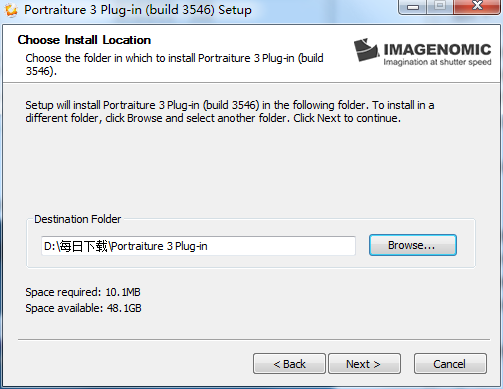Click the Portraiture 3 Plug-in Setup title text
The height and width of the screenshot is (389, 503).
click(138, 10)
